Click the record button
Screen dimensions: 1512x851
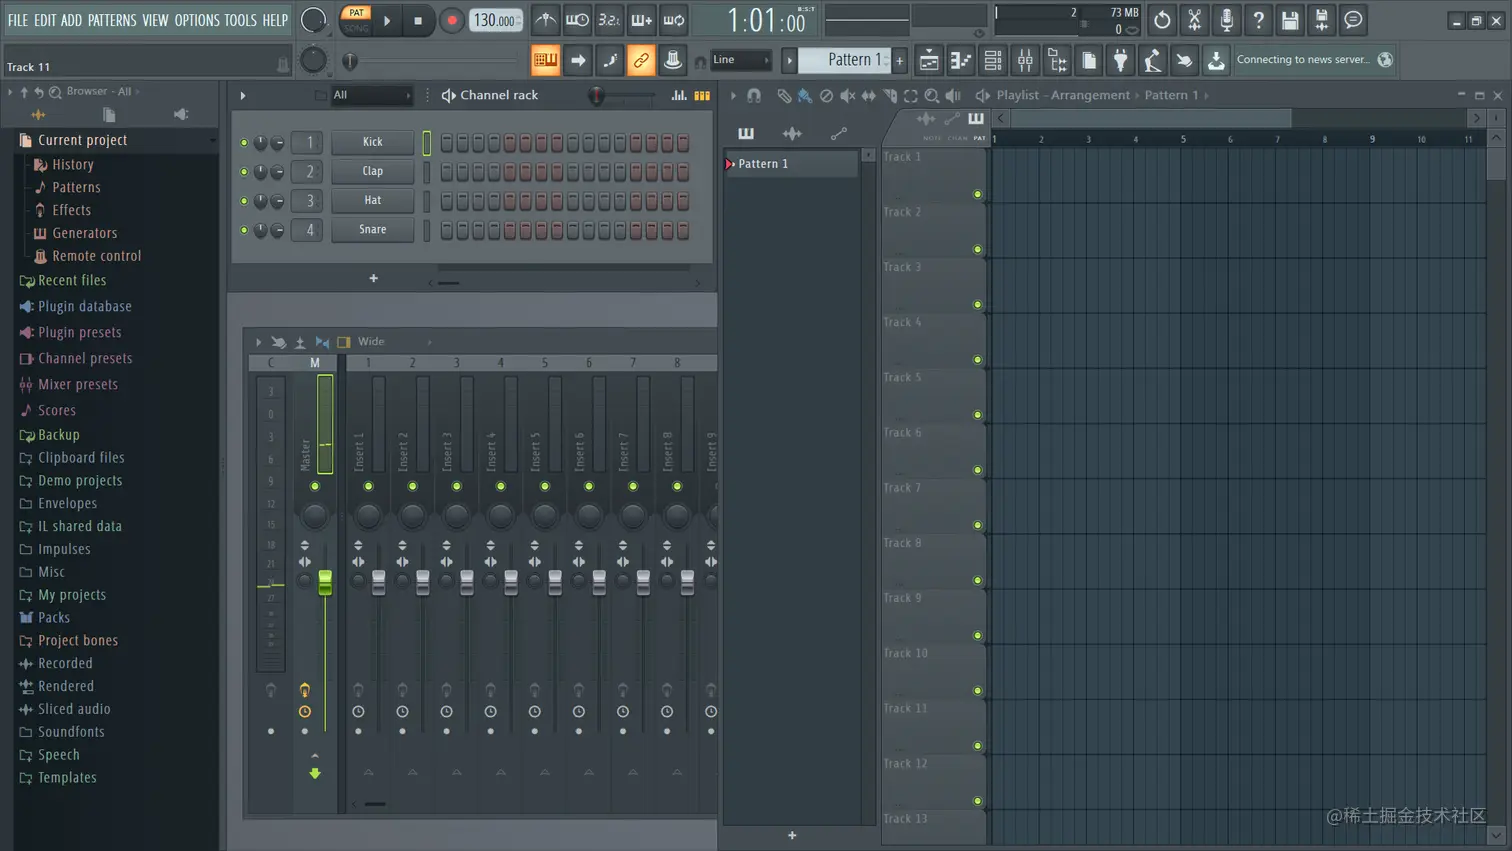451,20
